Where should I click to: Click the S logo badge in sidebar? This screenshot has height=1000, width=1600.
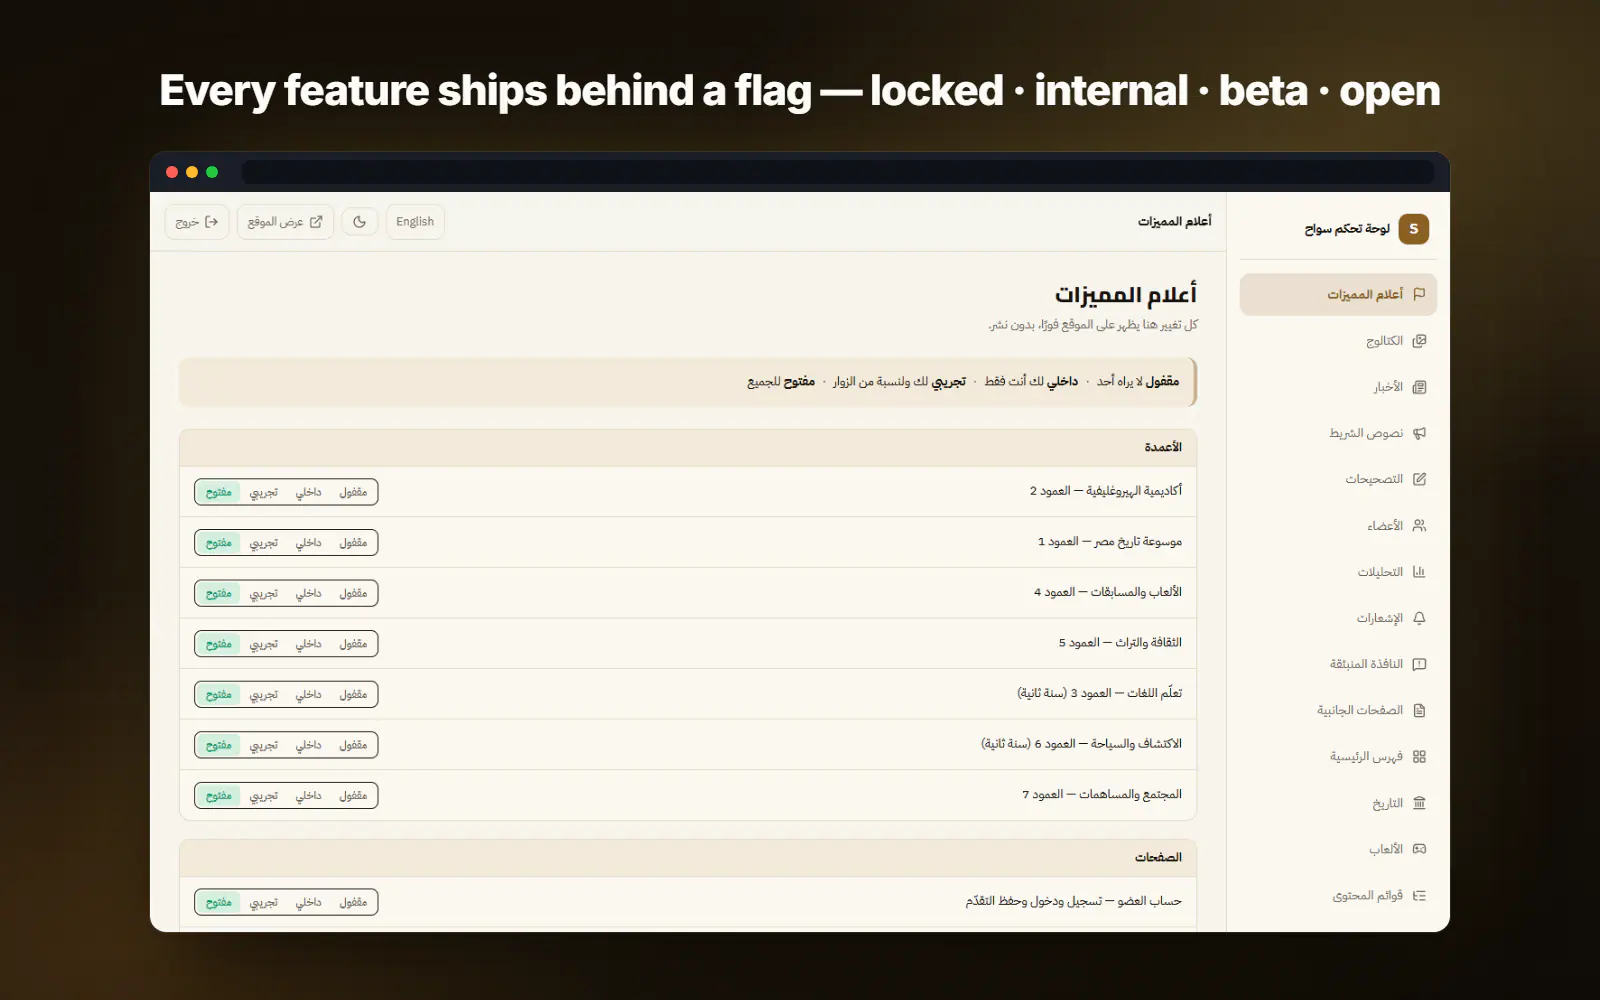(x=1413, y=229)
